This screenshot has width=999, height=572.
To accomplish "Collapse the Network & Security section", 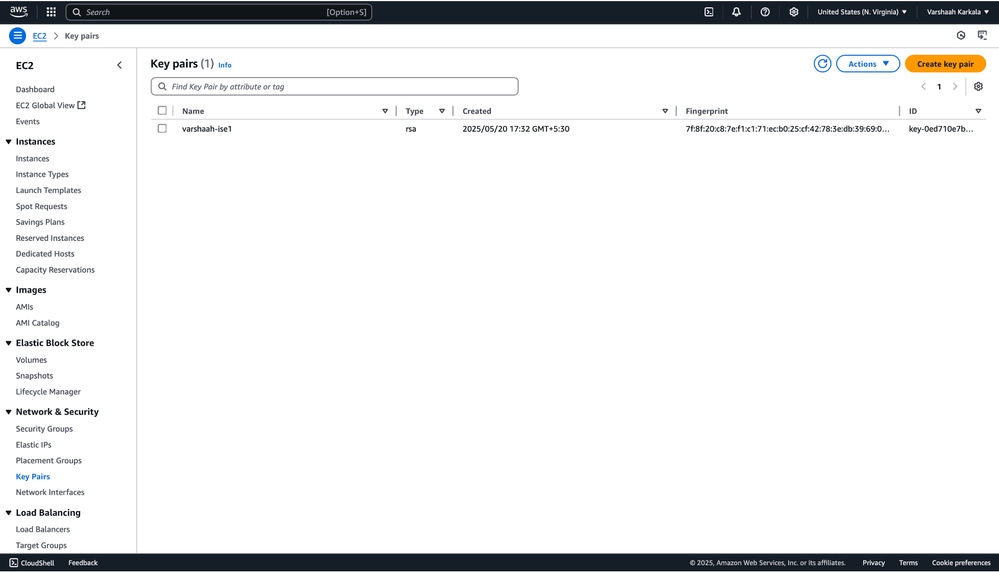I will click(x=9, y=411).
